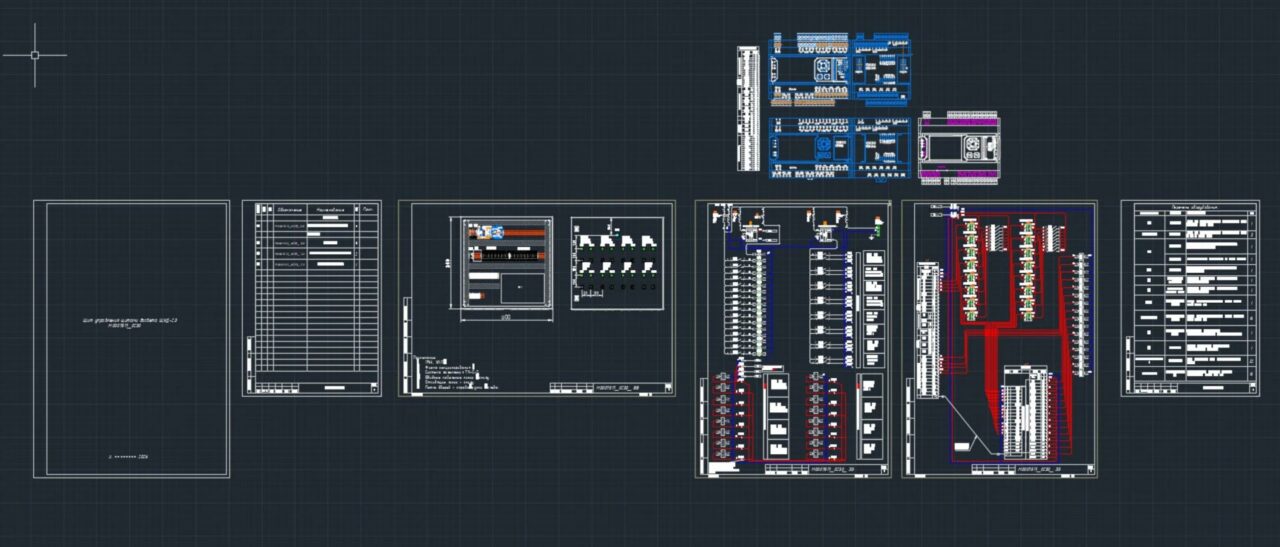Select the lower blue PLC module block
This screenshot has height=547, width=1280.
[841, 149]
